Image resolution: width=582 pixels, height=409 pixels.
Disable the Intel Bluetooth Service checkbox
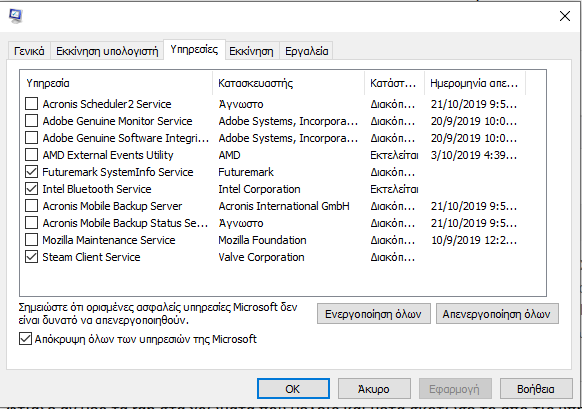[32, 189]
